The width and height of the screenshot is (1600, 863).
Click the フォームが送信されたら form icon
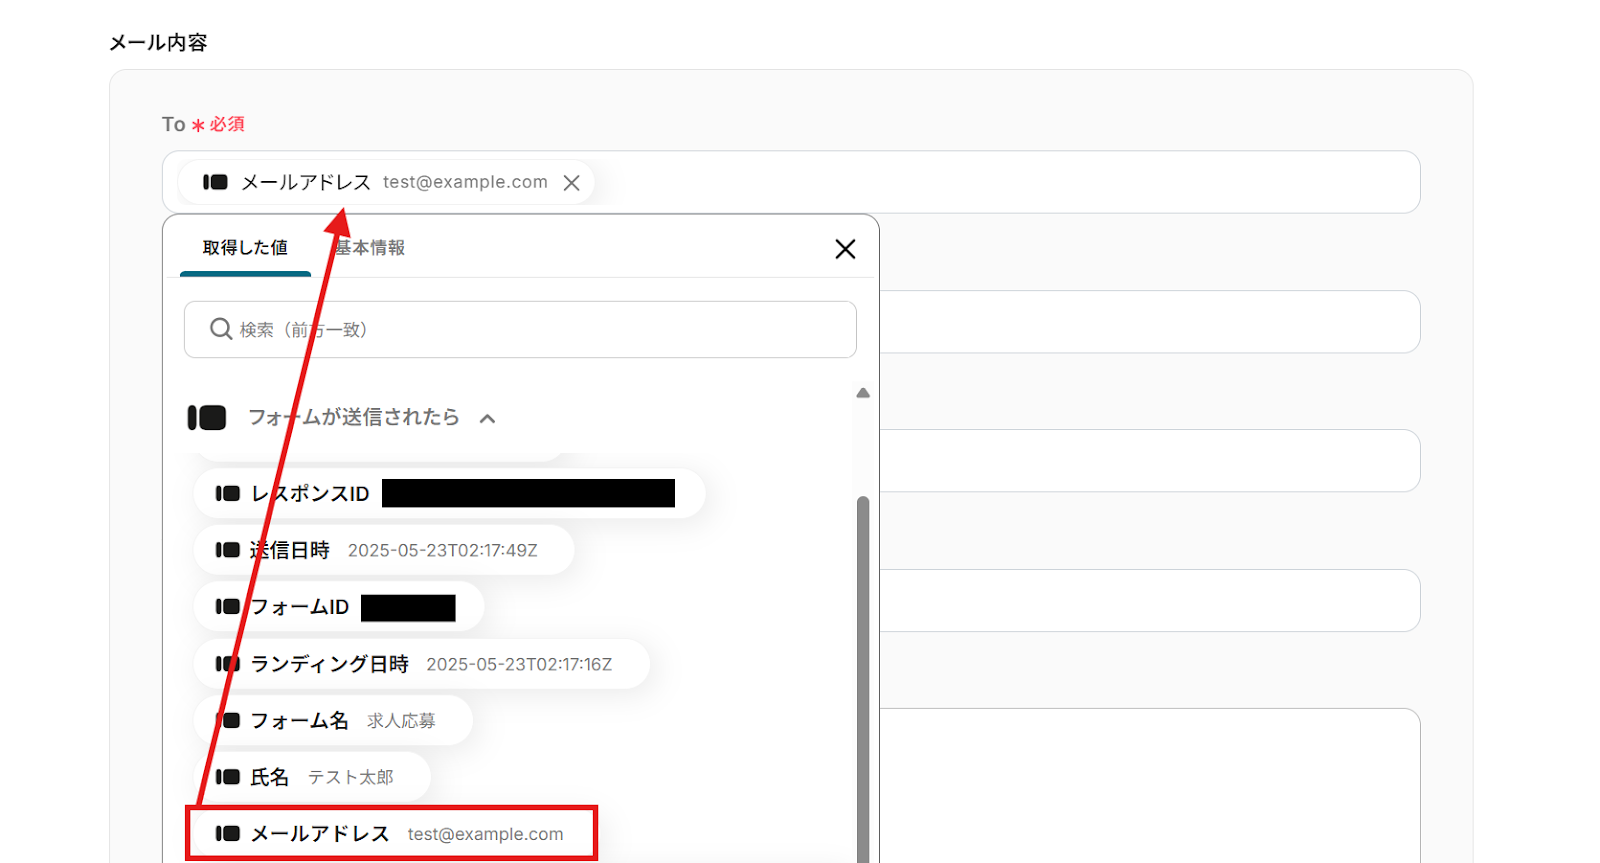(207, 417)
